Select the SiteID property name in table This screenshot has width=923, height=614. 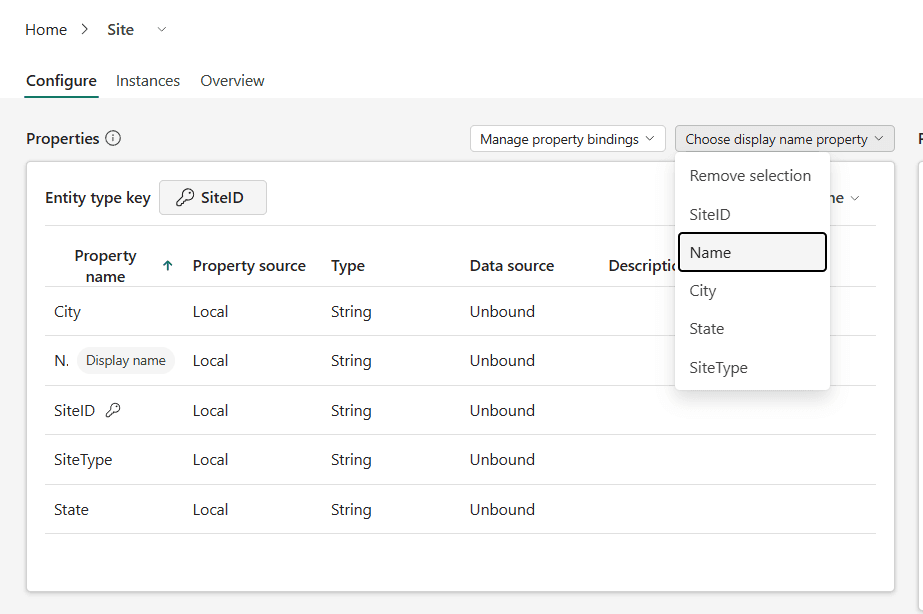point(75,410)
